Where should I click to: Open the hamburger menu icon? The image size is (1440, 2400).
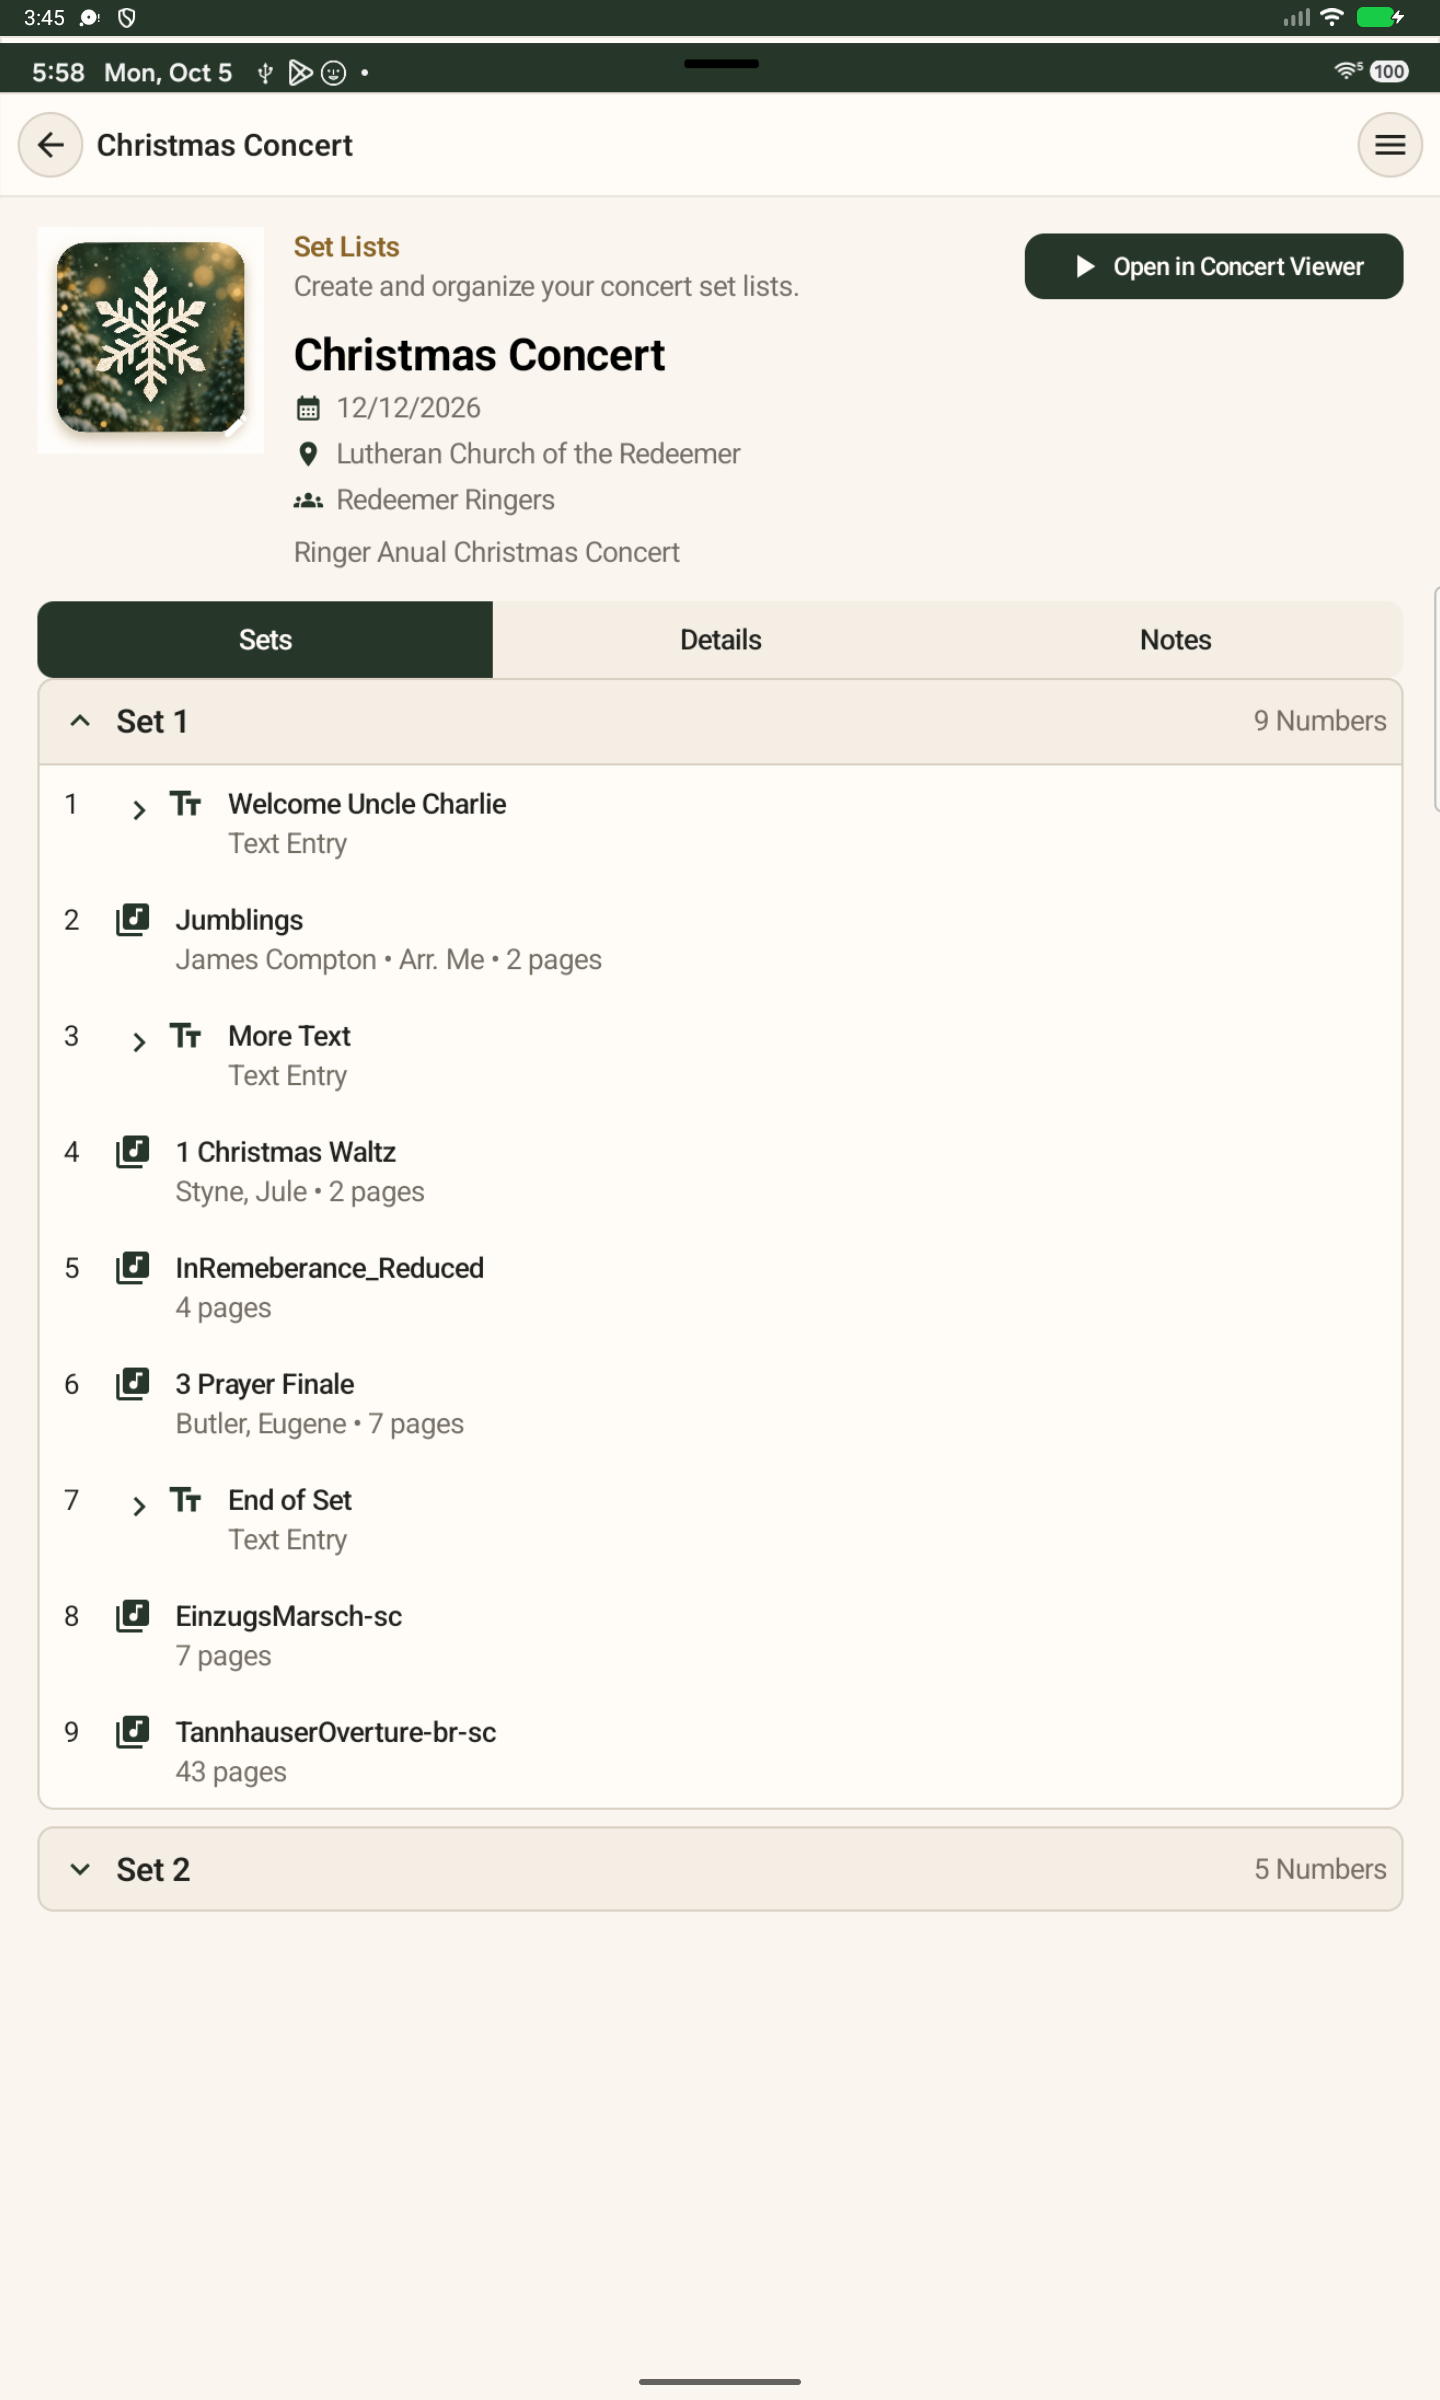(1390, 145)
